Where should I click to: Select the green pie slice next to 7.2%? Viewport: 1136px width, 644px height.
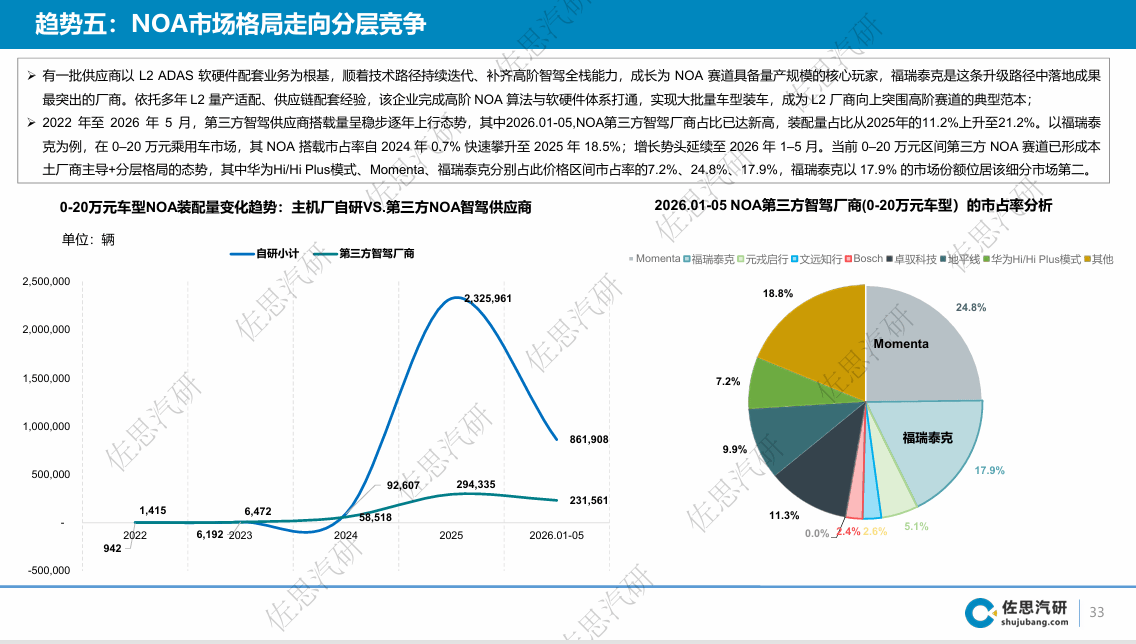click(x=786, y=384)
